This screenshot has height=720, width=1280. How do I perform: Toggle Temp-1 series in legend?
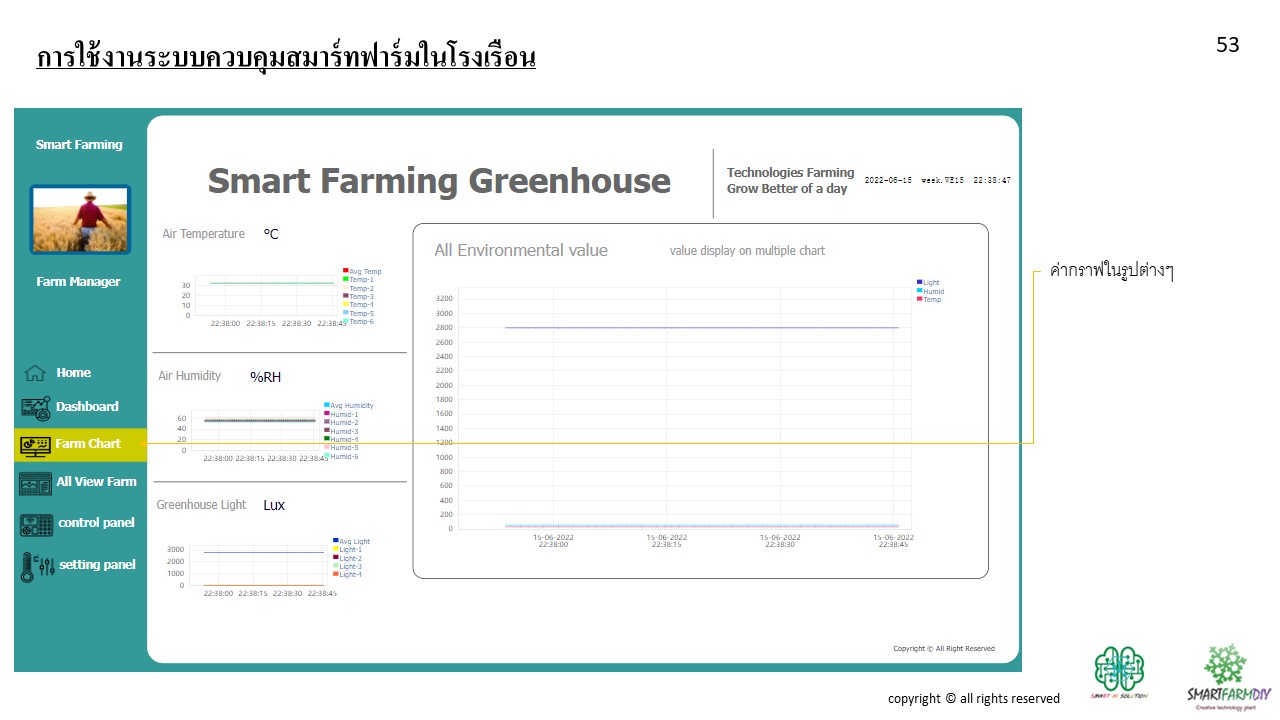pos(358,279)
